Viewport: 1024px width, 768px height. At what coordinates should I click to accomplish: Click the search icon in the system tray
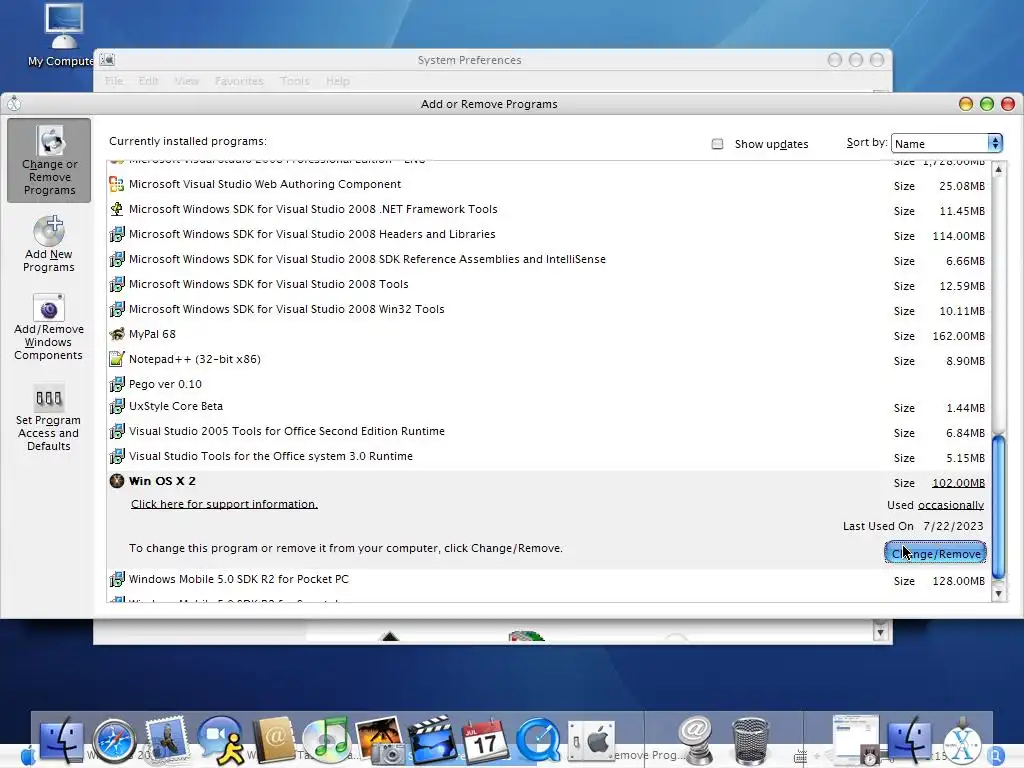pyautogui.click(x=995, y=754)
